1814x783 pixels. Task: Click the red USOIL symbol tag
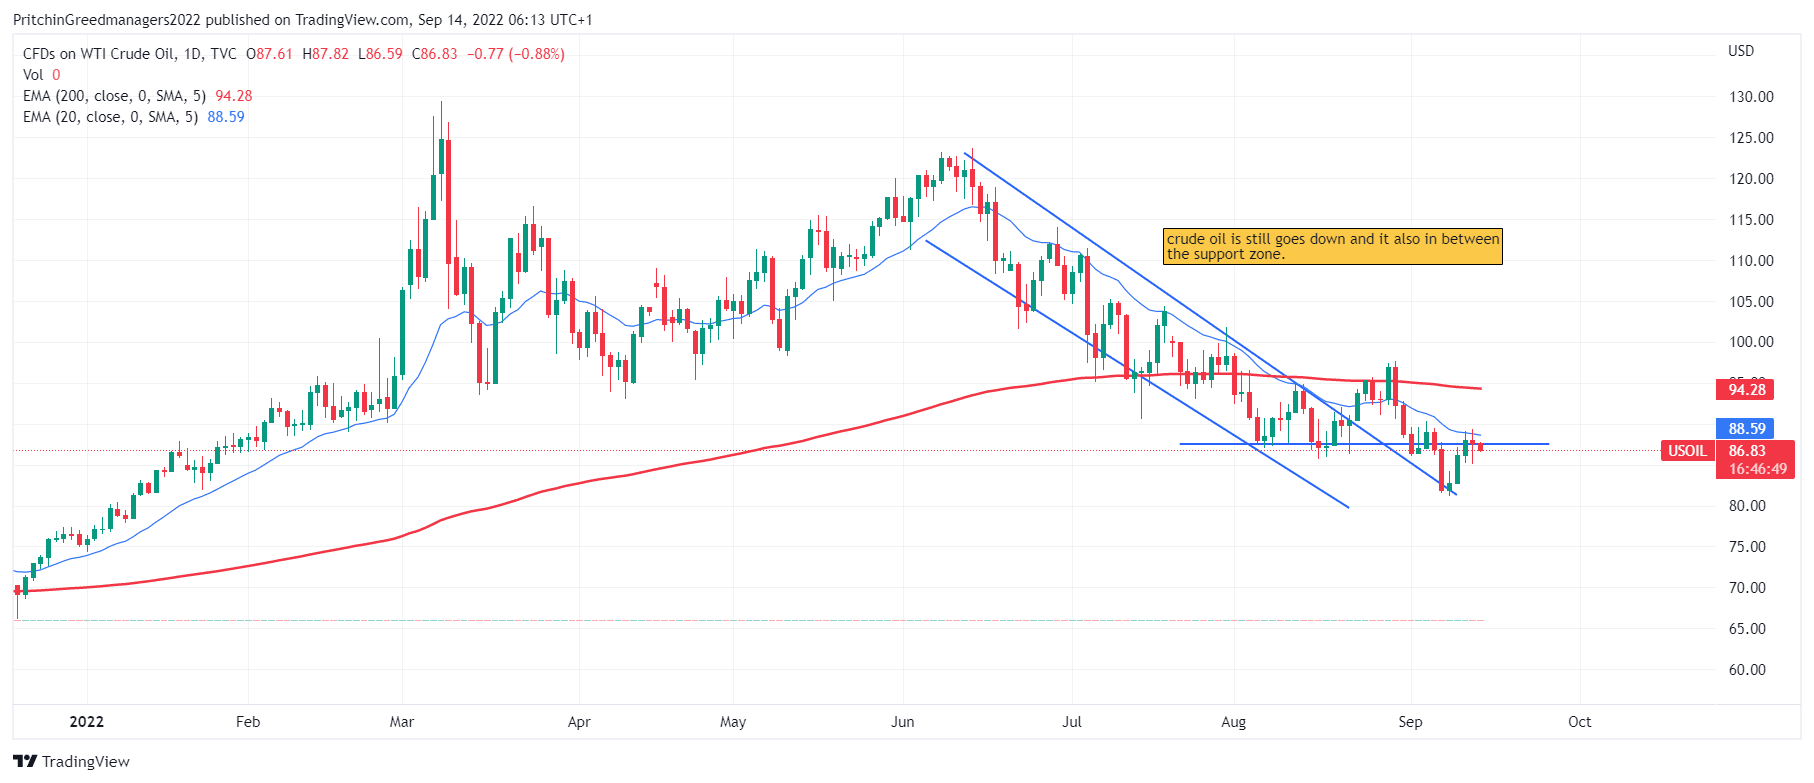pyautogui.click(x=1687, y=451)
